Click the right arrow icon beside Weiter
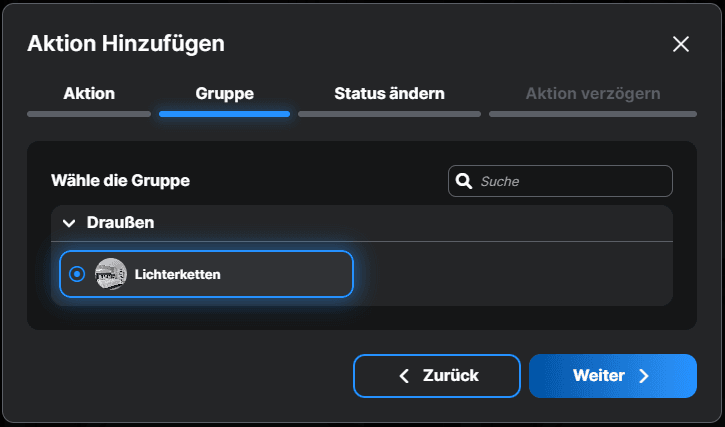Screen dimensions: 725x427 [x=644, y=376]
